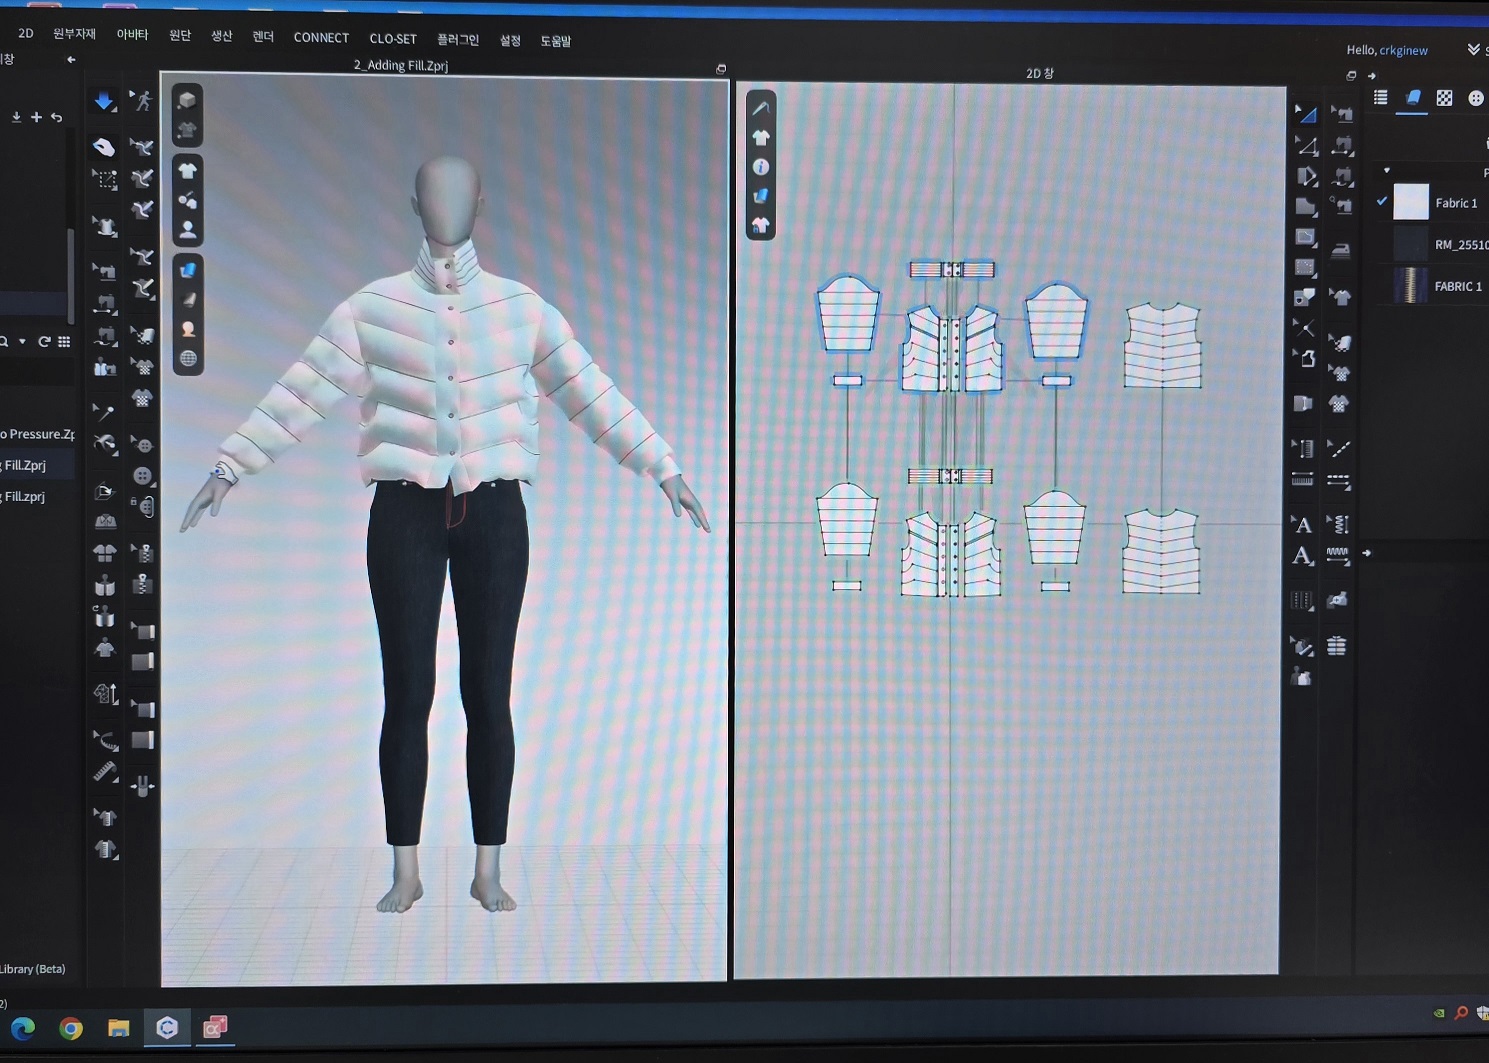The image size is (1489, 1063).
Task: Collapse the fabric list disclosure triangle
Action: click(1386, 171)
